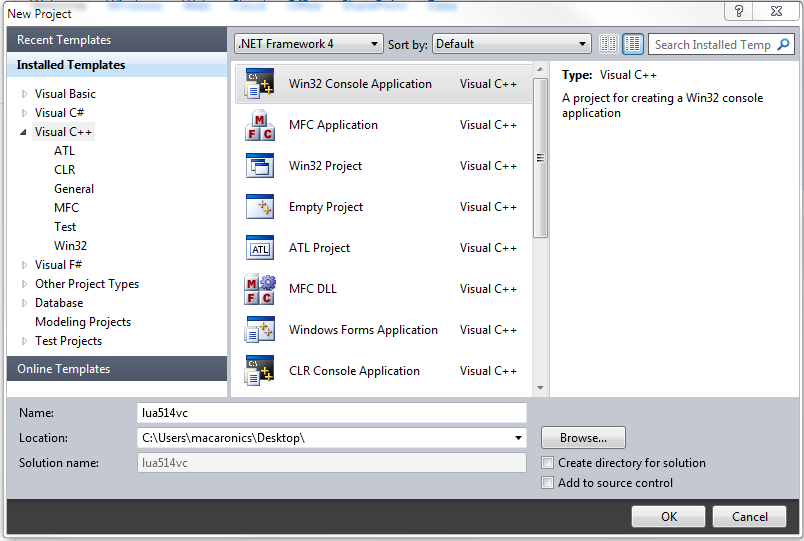
Task: Enable Create directory for solution
Action: [548, 463]
